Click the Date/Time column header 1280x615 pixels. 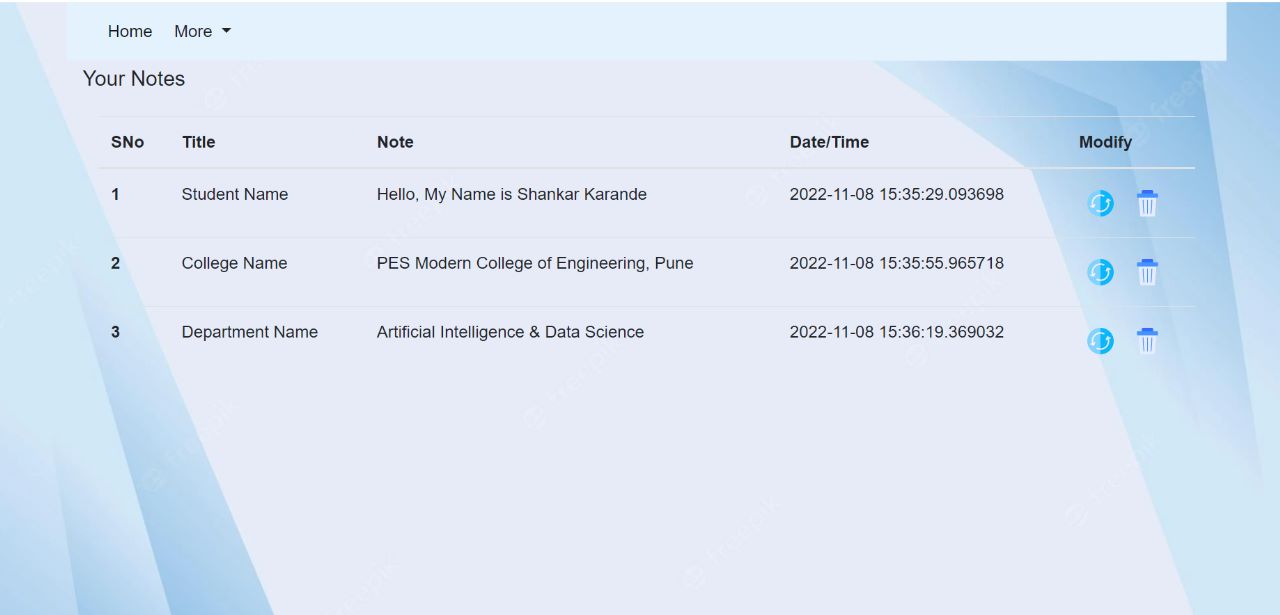(829, 142)
